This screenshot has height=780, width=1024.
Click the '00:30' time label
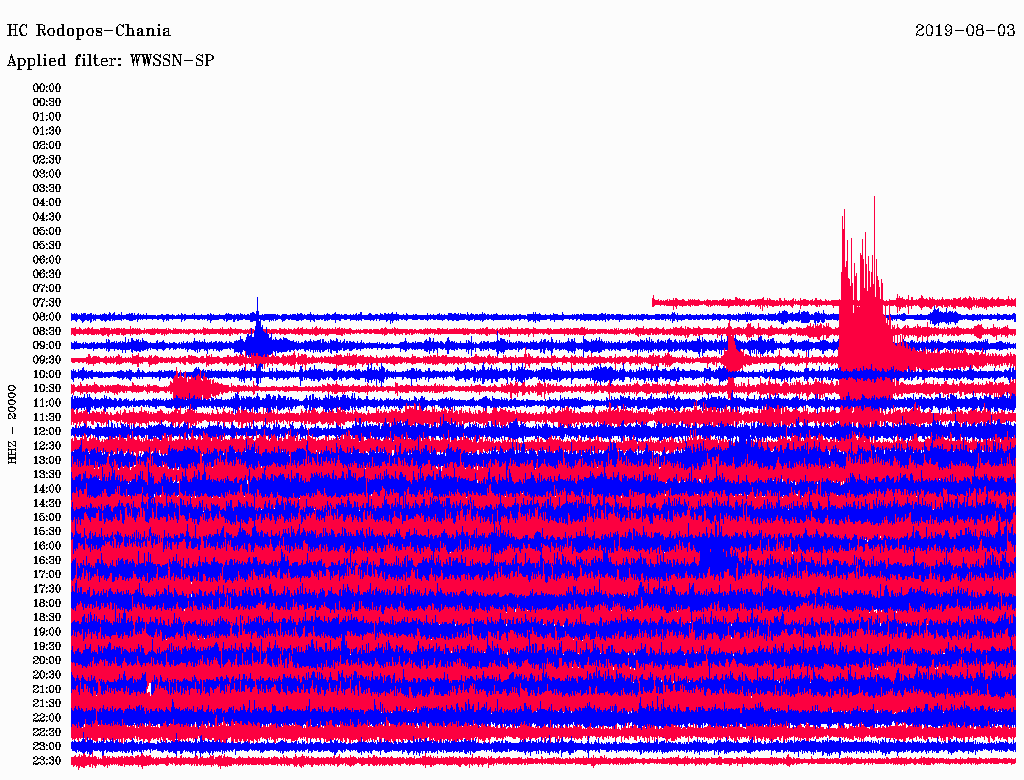(47, 102)
